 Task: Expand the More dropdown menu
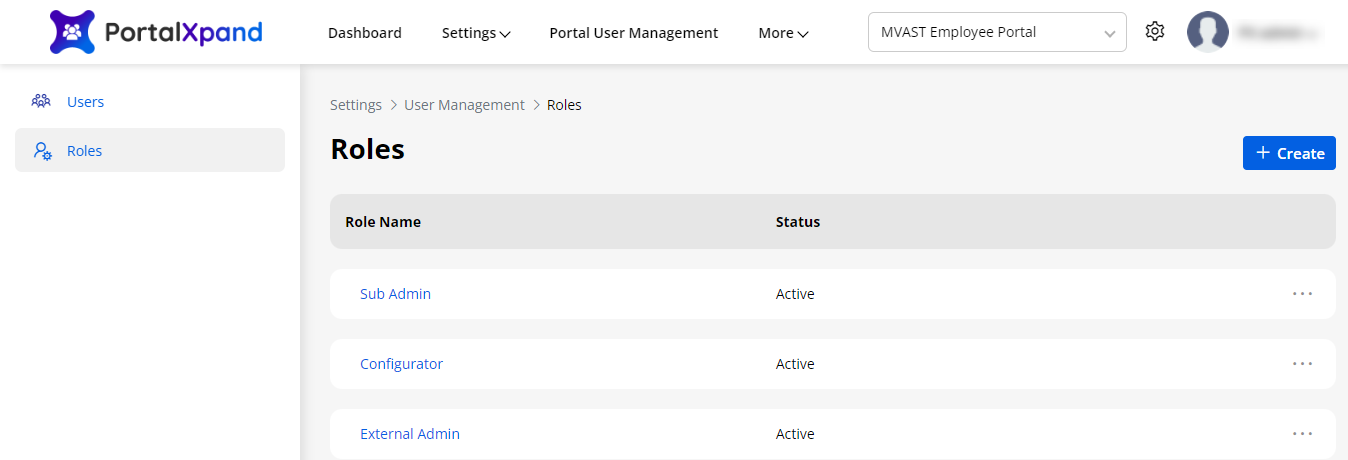783,33
